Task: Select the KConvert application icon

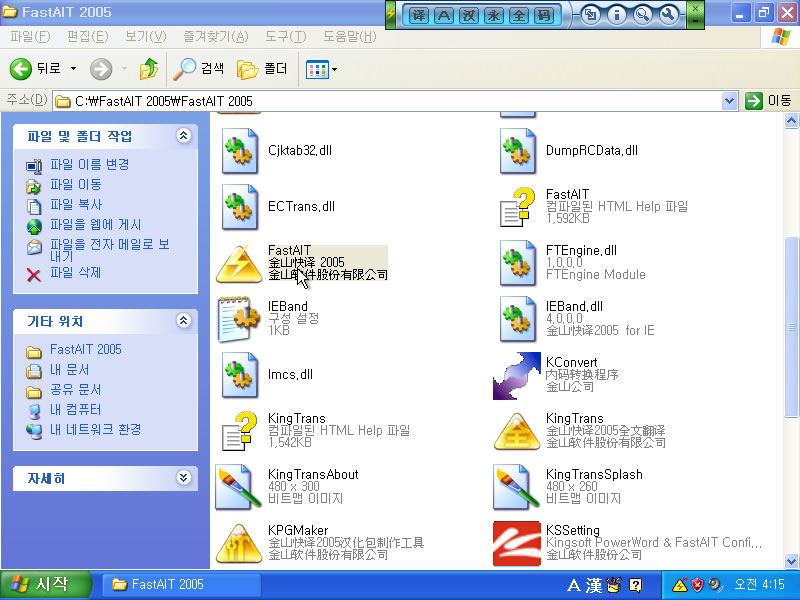Action: (517, 376)
